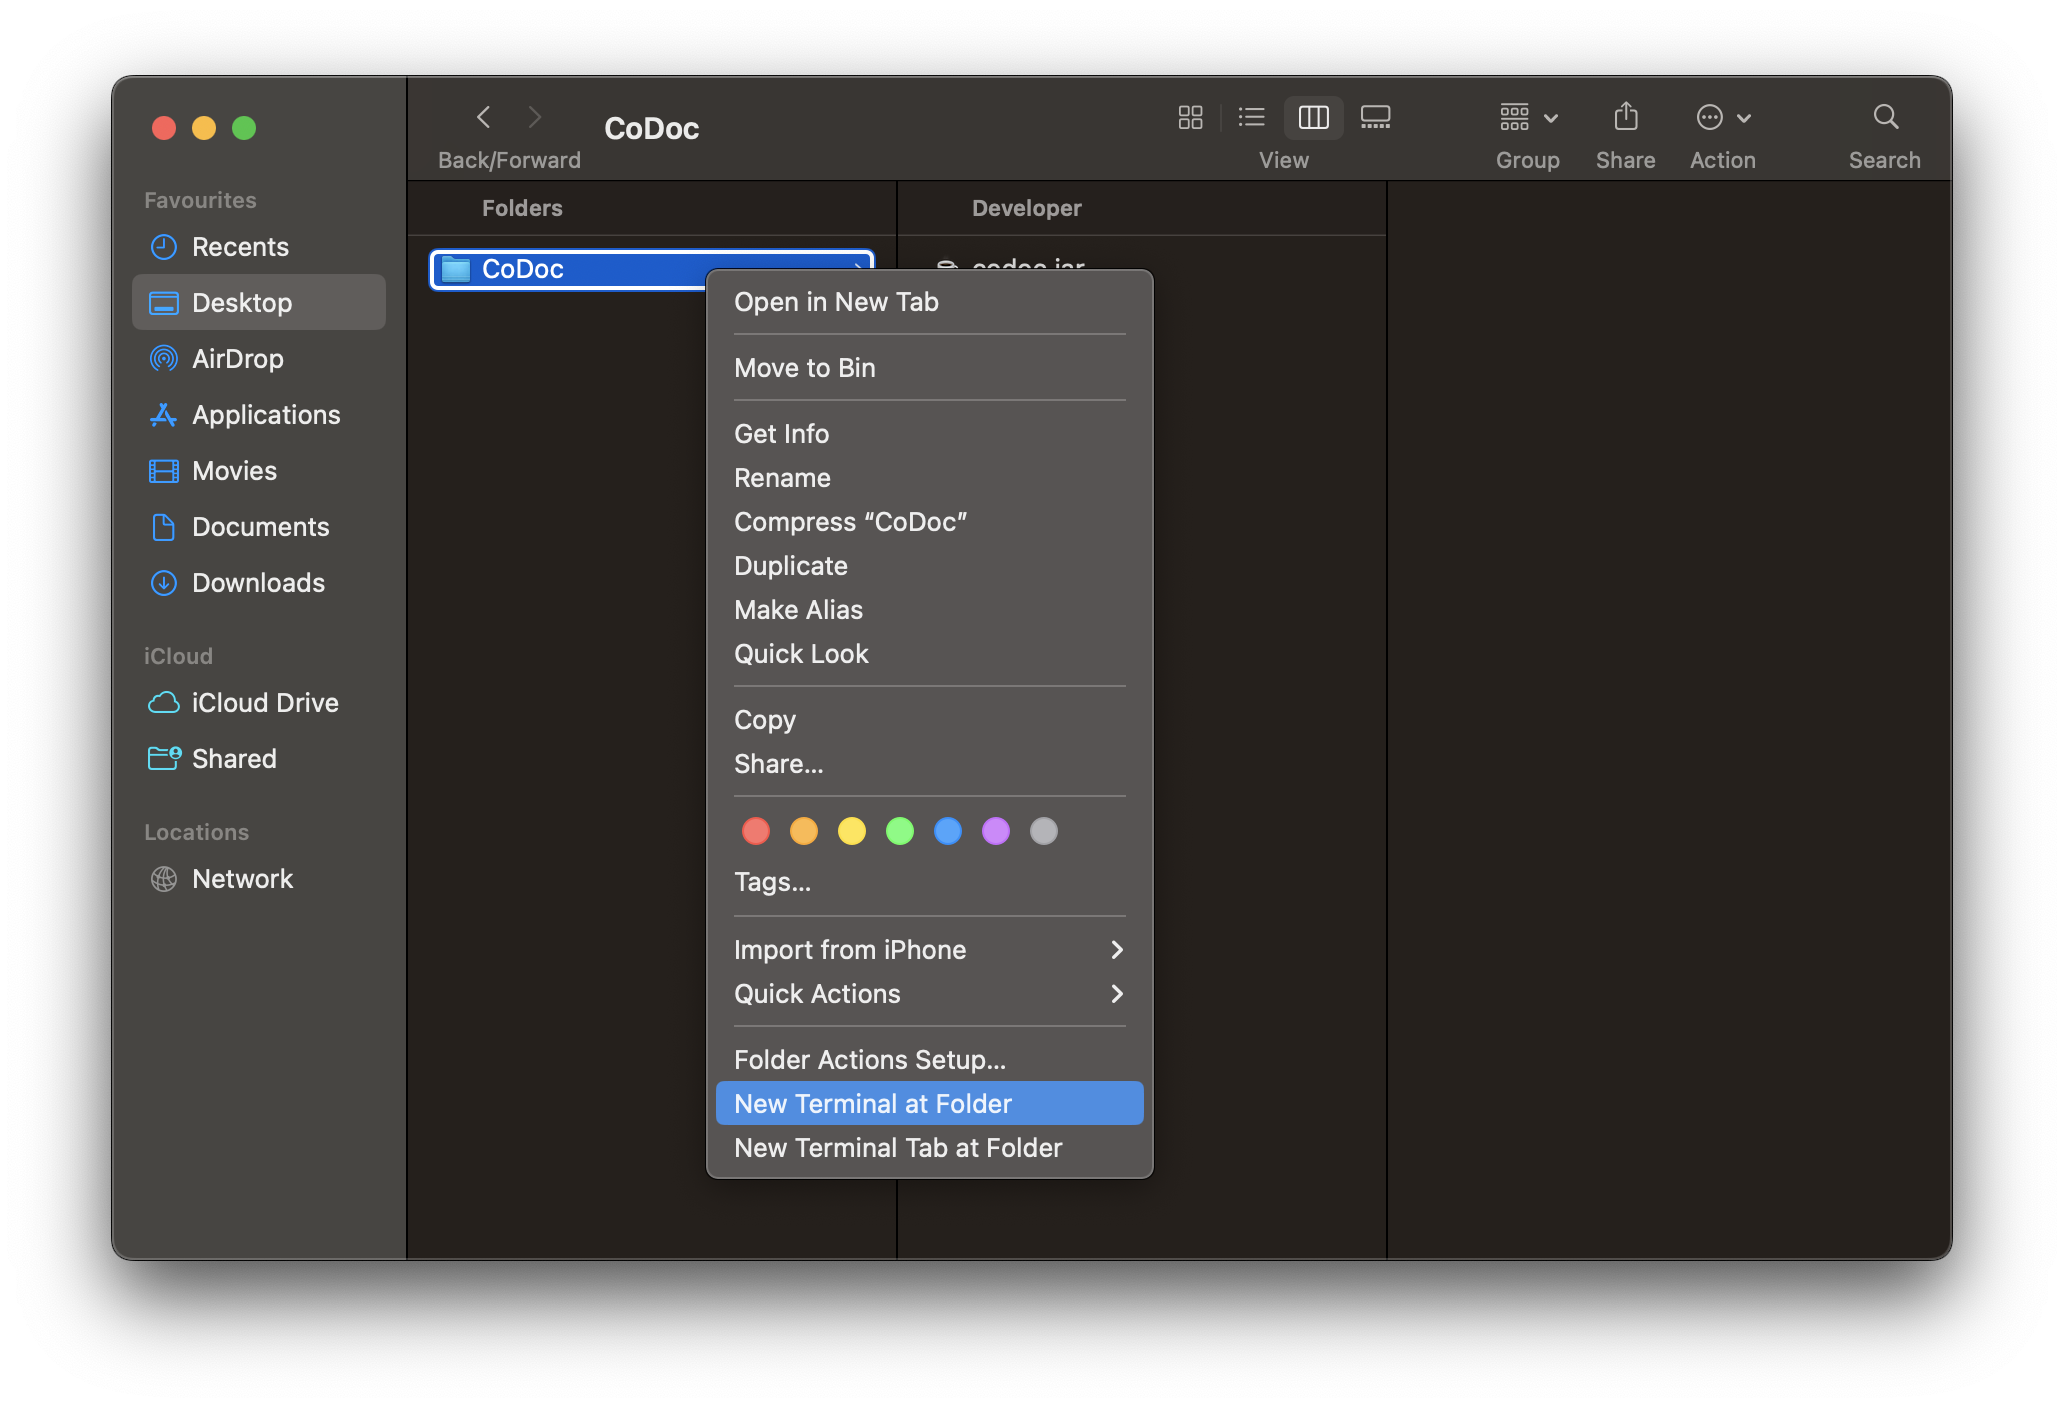Apply the purple tag color
This screenshot has height=1408, width=2064.
996,831
